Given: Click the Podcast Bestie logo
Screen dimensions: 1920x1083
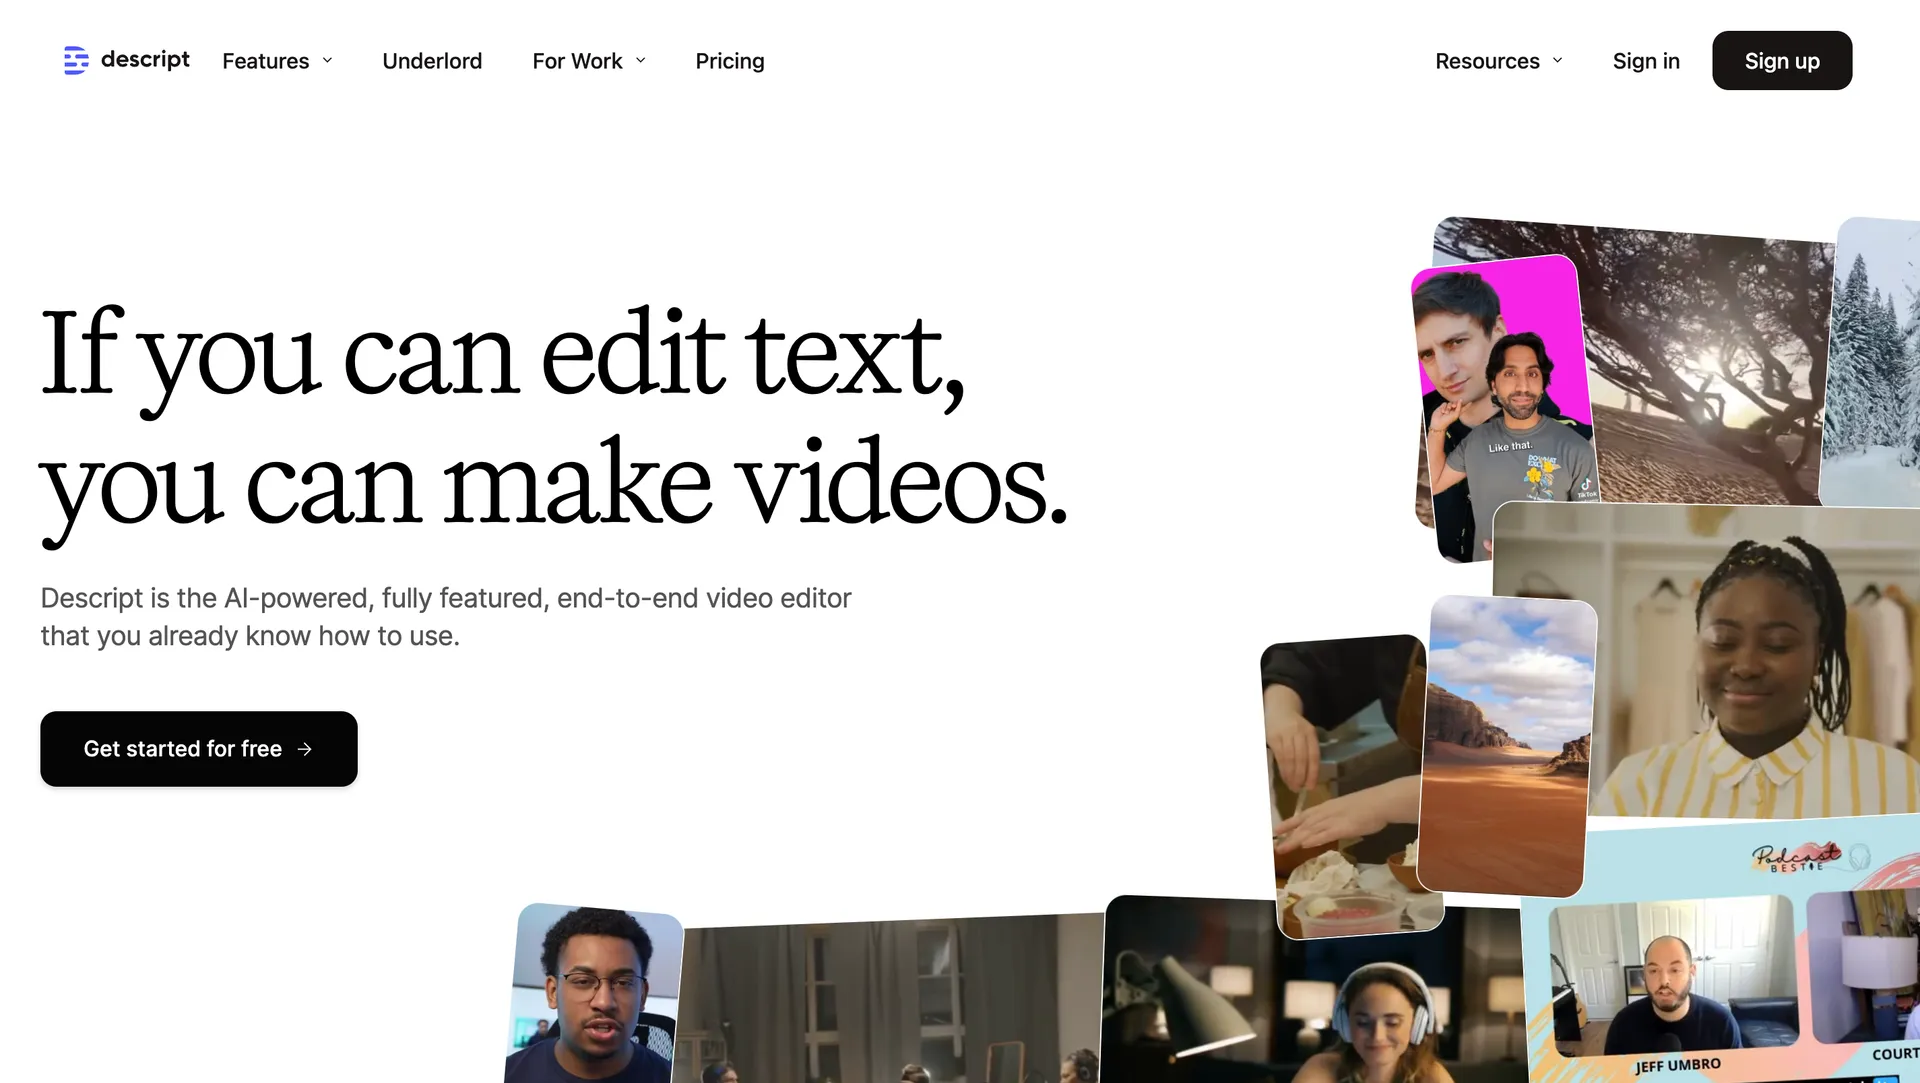Looking at the screenshot, I should pyautogui.click(x=1797, y=857).
